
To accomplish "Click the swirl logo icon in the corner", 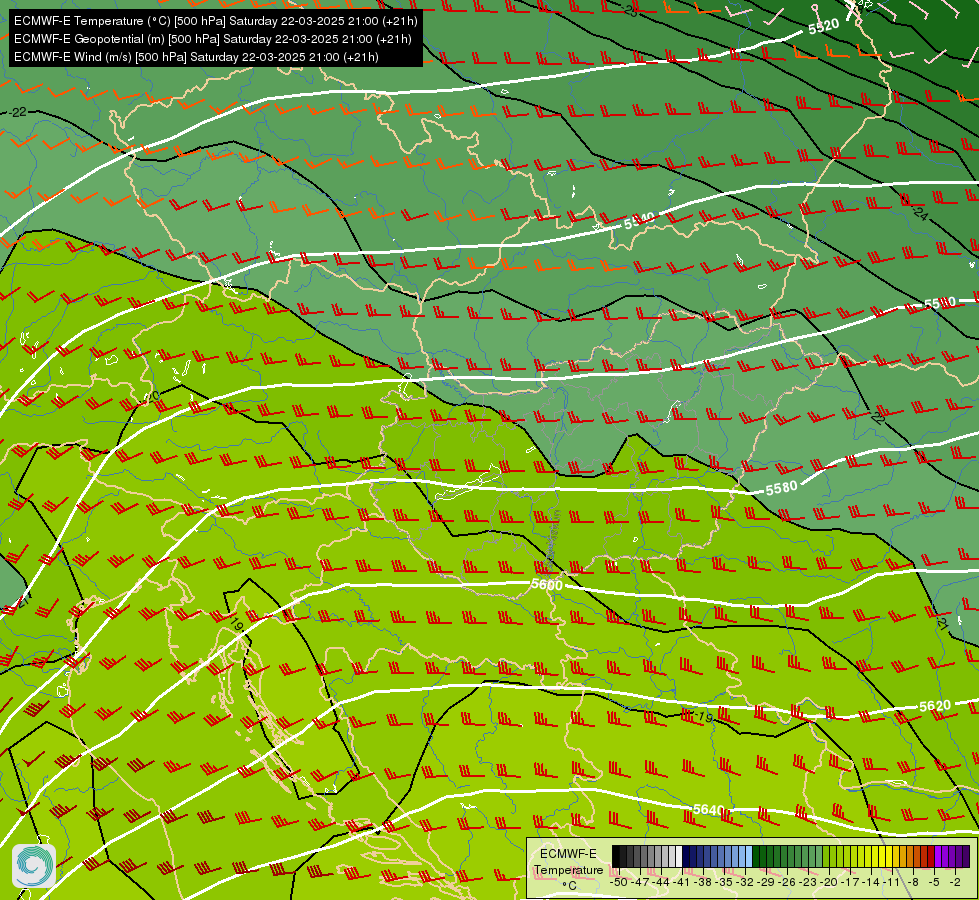I will click(x=34, y=866).
